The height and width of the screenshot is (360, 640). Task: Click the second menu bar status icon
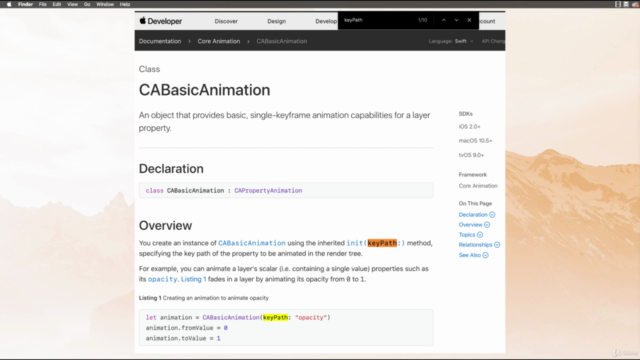point(626,4)
